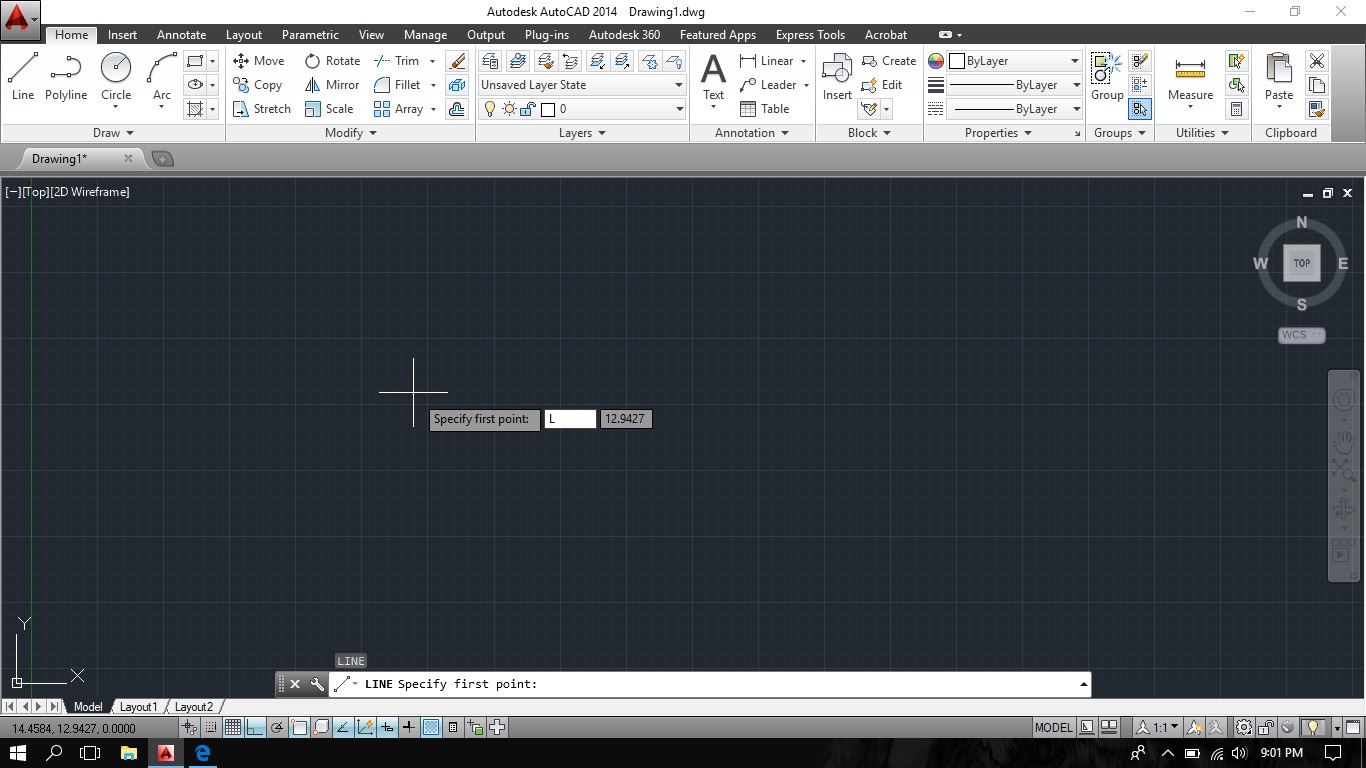Click inside the dynamic input coordinate field

(569, 418)
